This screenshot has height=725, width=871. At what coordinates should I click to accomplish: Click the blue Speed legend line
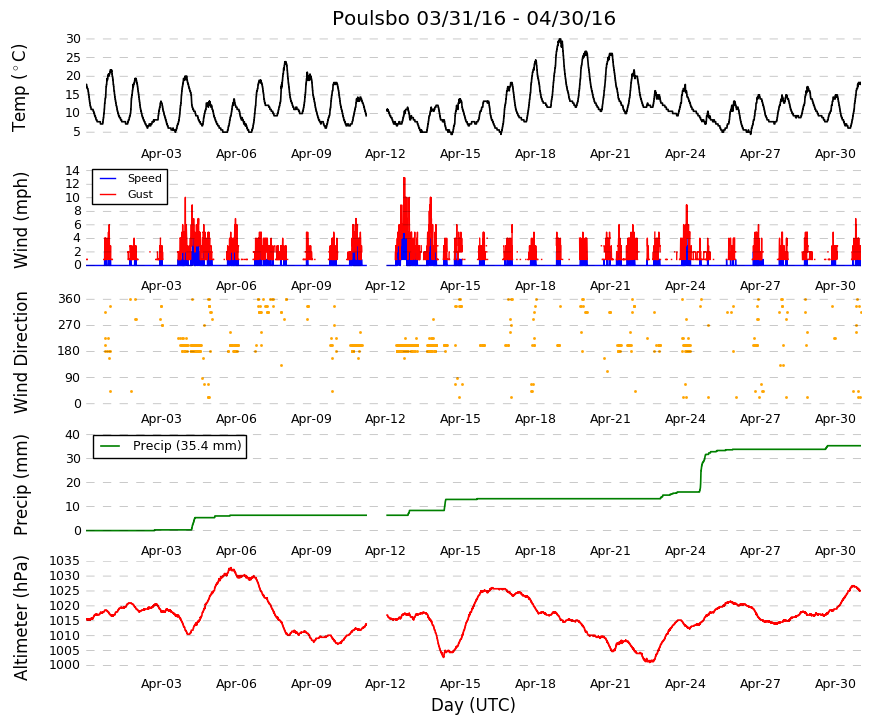tap(108, 178)
